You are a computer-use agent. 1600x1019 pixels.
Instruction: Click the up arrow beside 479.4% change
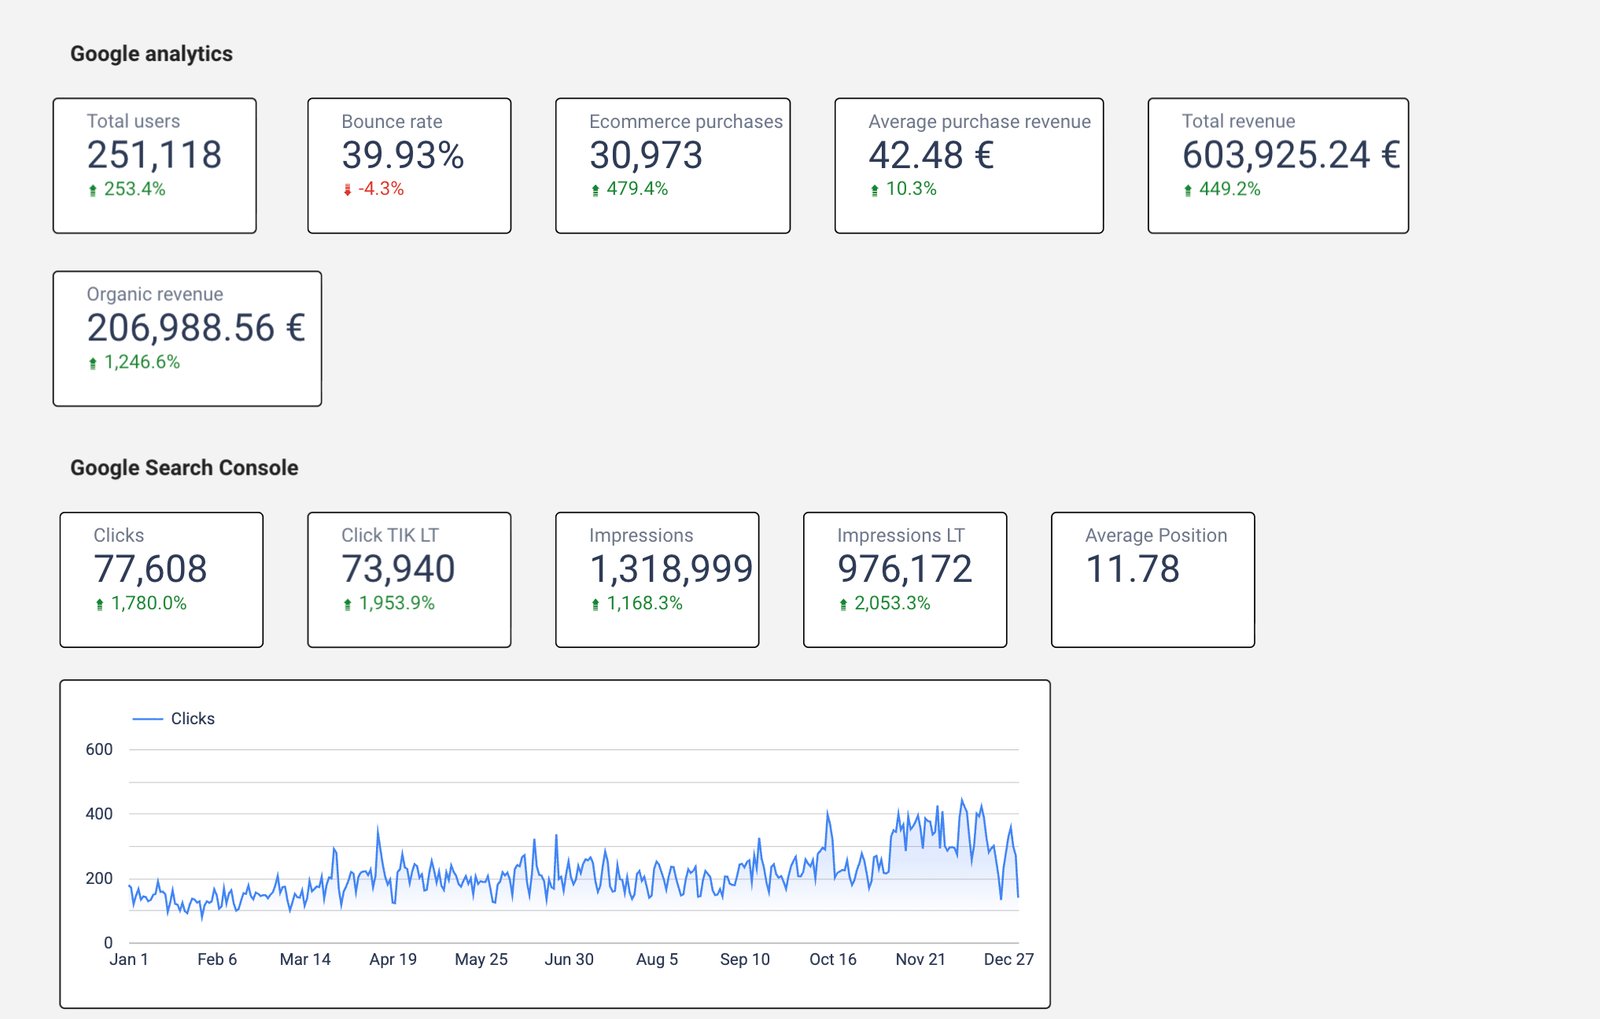[595, 190]
